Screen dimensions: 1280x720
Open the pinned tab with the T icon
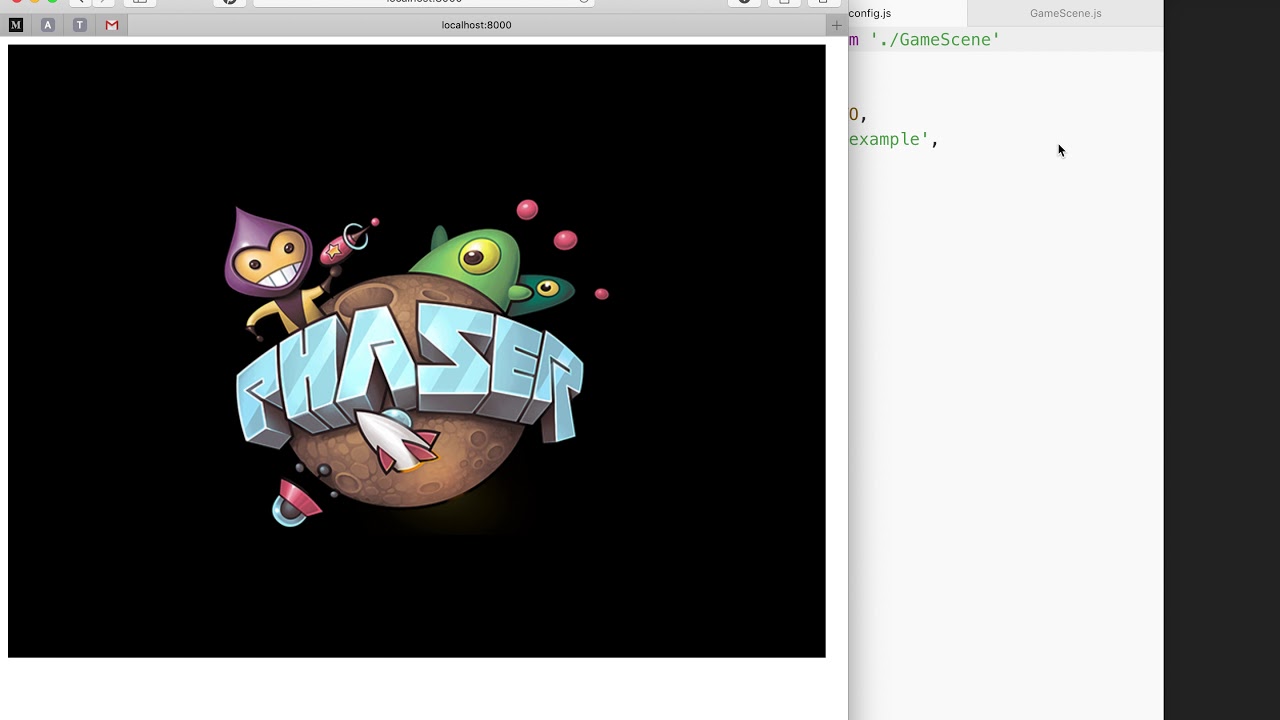[80, 25]
